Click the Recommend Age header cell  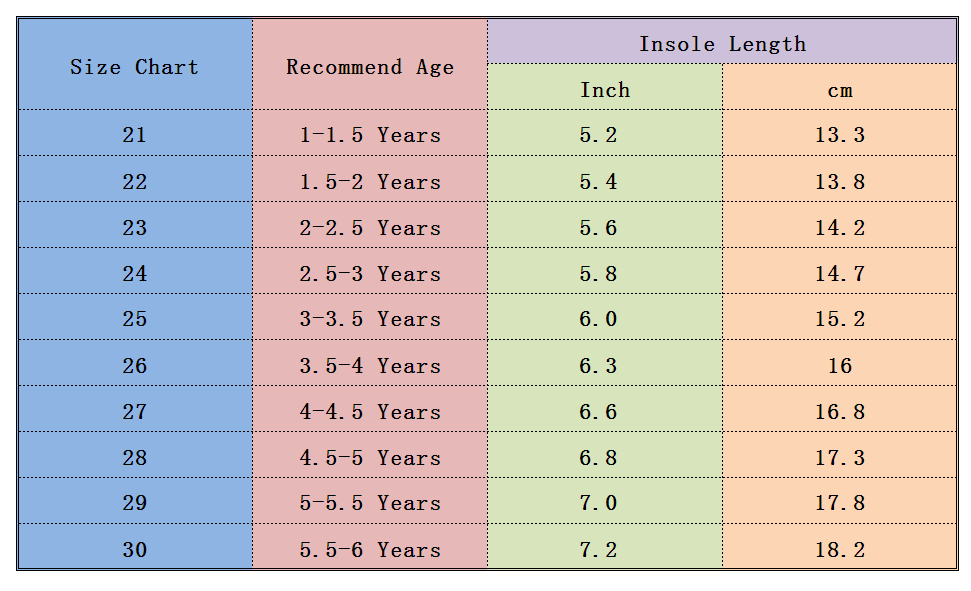click(x=370, y=67)
